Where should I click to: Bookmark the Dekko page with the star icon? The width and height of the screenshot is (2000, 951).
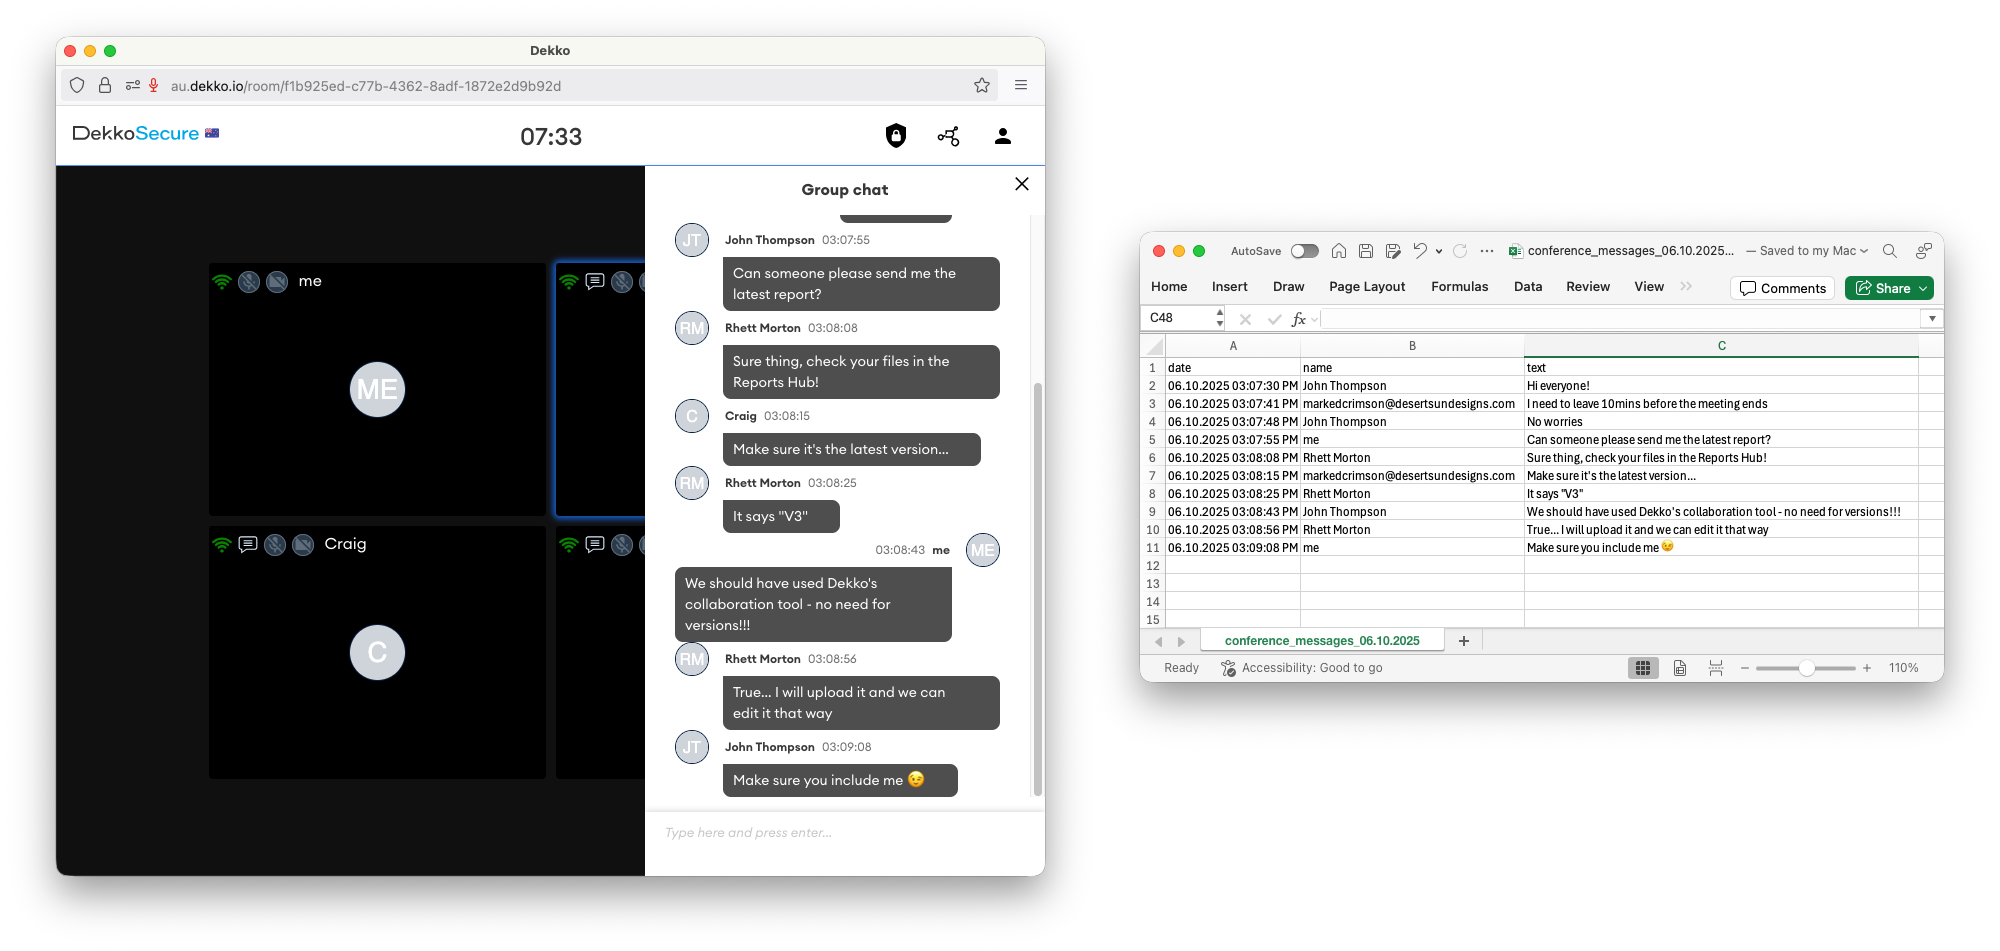pyautogui.click(x=982, y=86)
